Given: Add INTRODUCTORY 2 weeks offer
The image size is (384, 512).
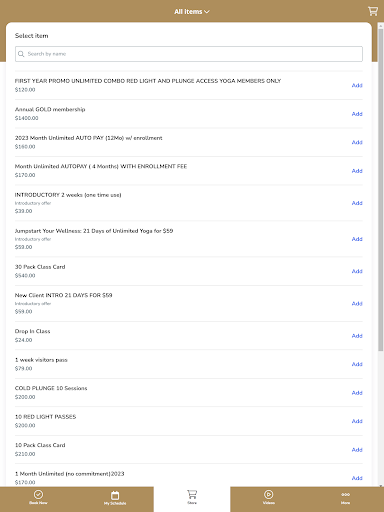Looking at the screenshot, I should [357, 203].
